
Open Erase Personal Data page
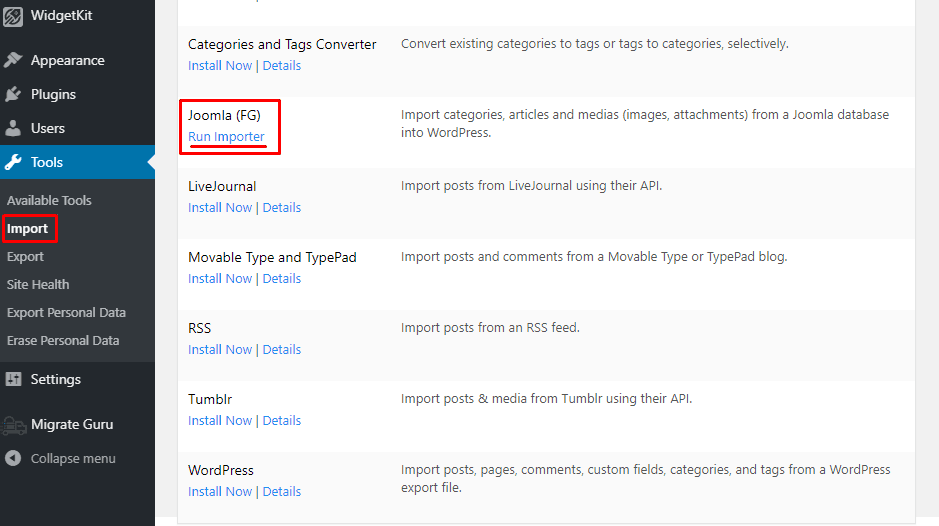[x=63, y=340]
